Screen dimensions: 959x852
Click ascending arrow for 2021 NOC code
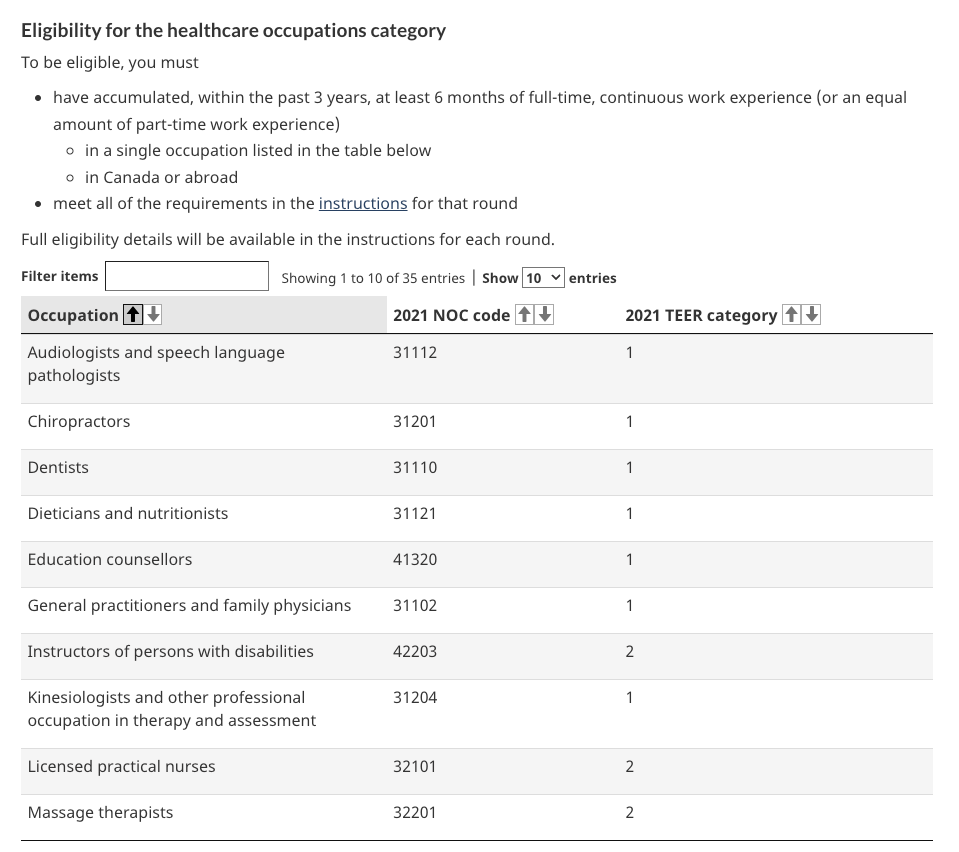[x=524, y=315]
